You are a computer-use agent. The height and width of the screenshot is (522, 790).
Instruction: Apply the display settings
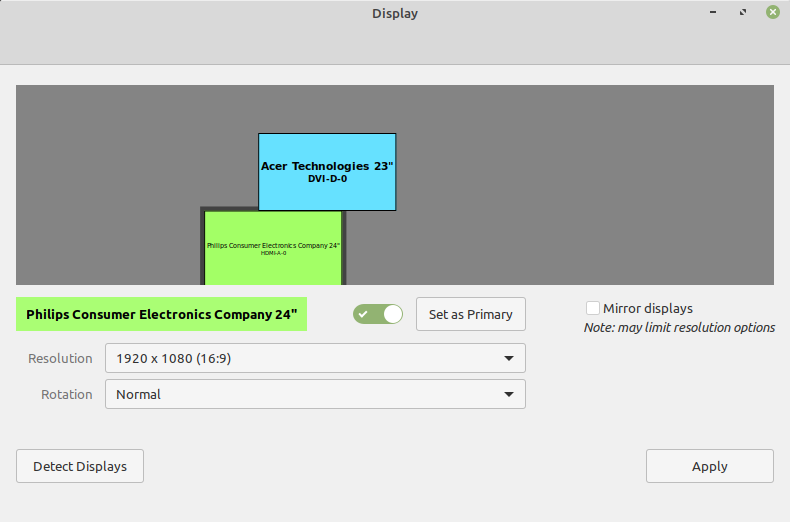coord(709,466)
